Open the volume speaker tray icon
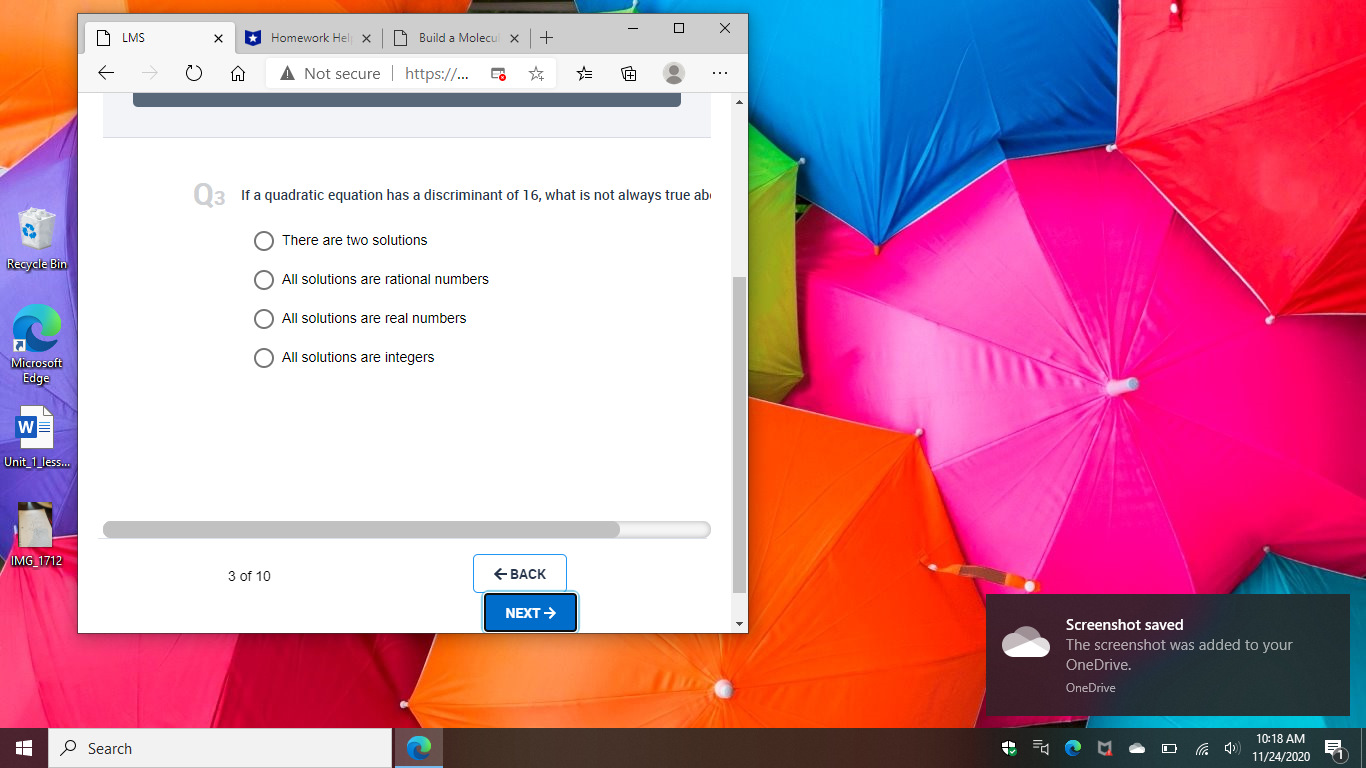 pos(1232,748)
